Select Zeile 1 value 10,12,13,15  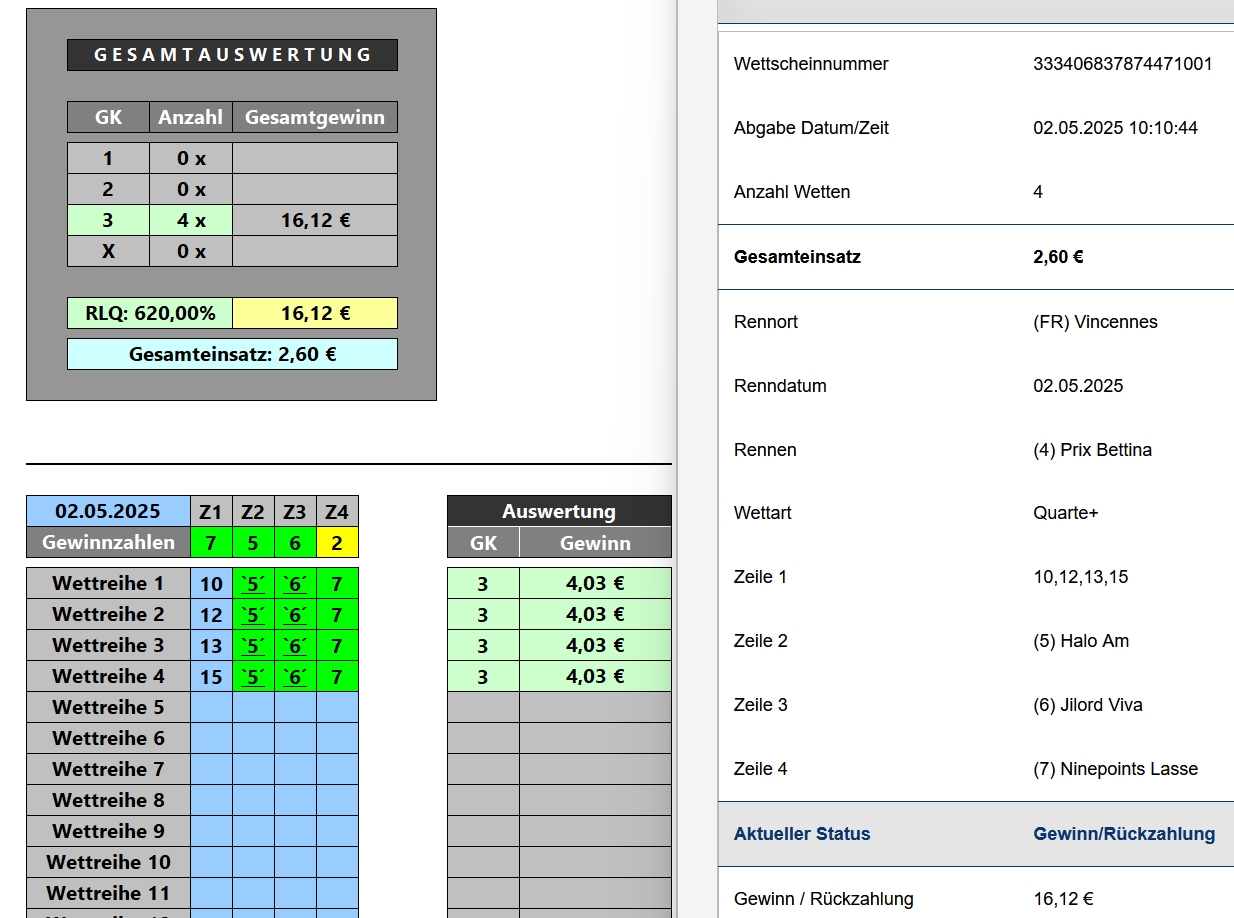point(1080,577)
